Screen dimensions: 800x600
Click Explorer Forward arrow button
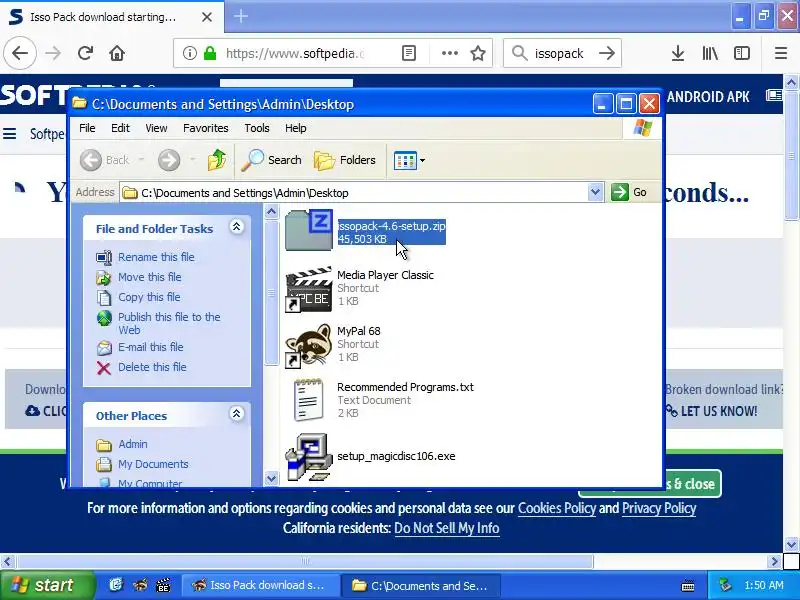(169, 160)
